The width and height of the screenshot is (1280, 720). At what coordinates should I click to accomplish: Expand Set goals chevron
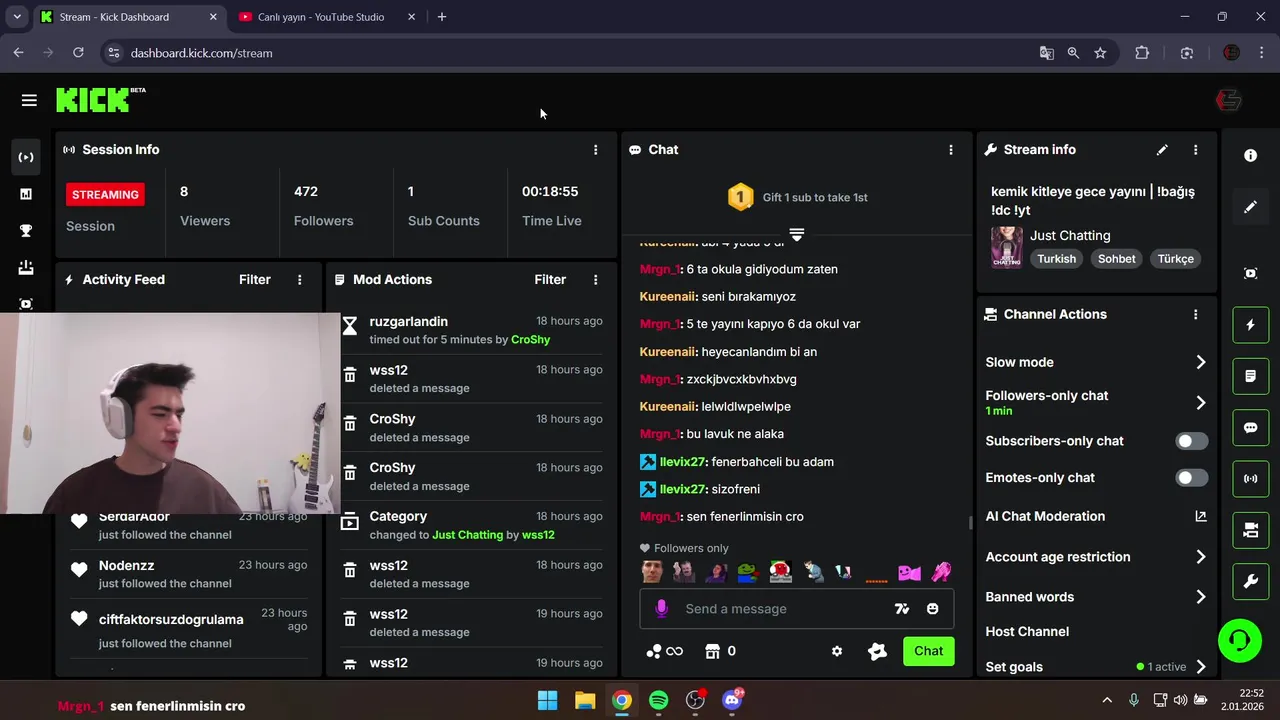pos(1201,667)
